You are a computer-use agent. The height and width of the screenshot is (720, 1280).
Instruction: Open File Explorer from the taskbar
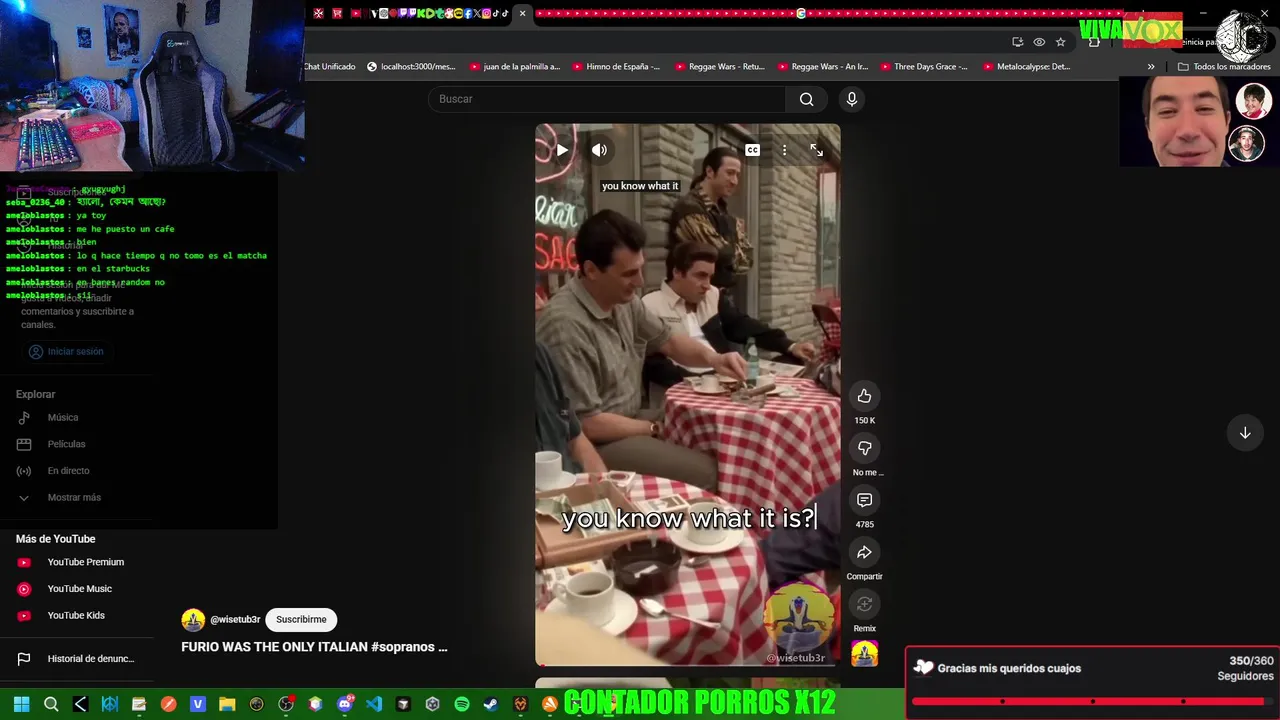pos(227,704)
